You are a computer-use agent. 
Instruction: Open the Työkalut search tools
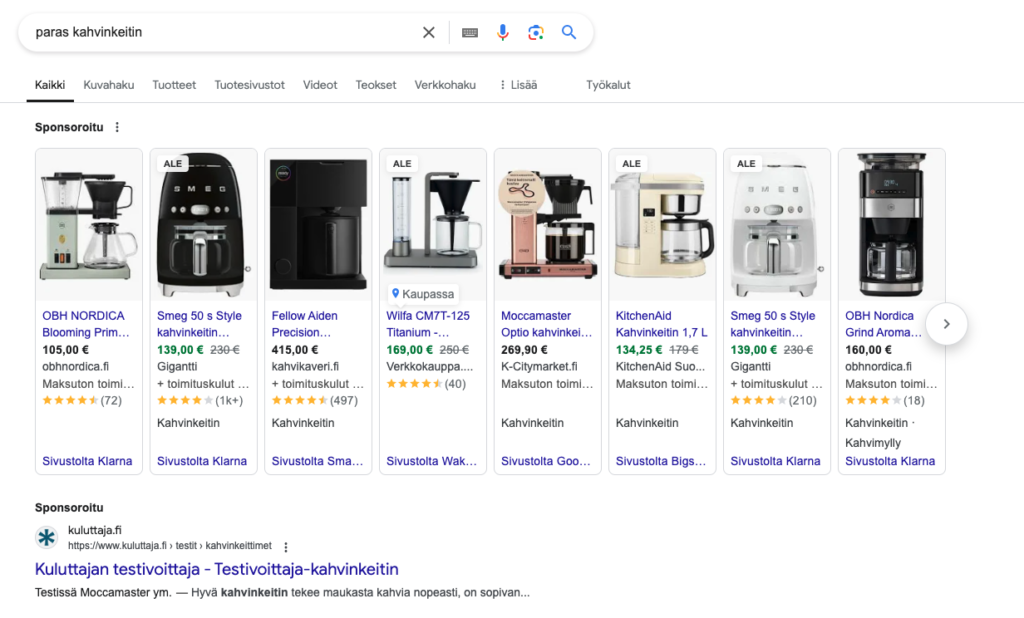608,85
